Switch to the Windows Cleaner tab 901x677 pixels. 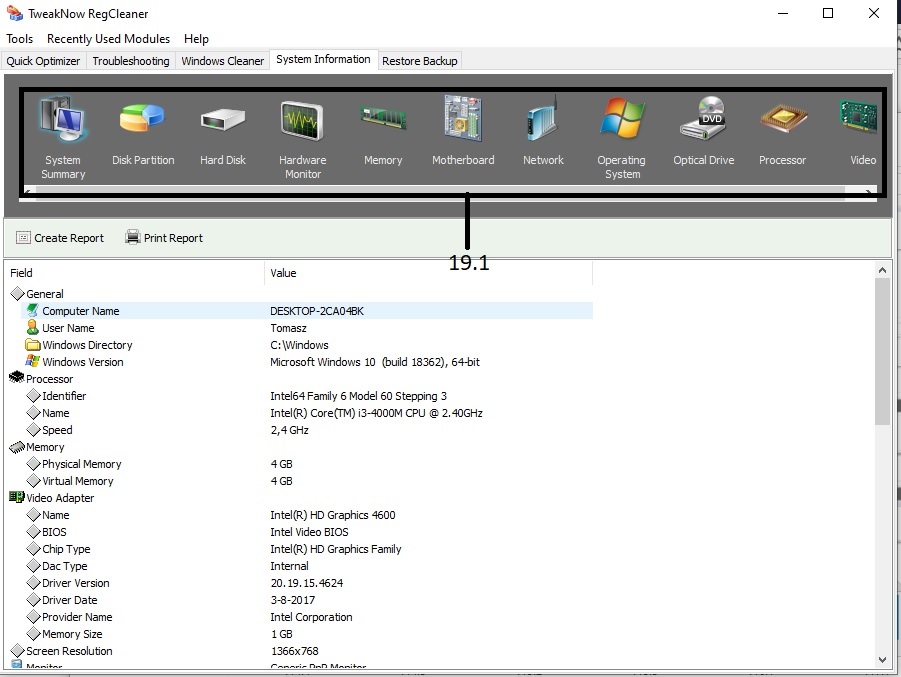pyautogui.click(x=223, y=61)
